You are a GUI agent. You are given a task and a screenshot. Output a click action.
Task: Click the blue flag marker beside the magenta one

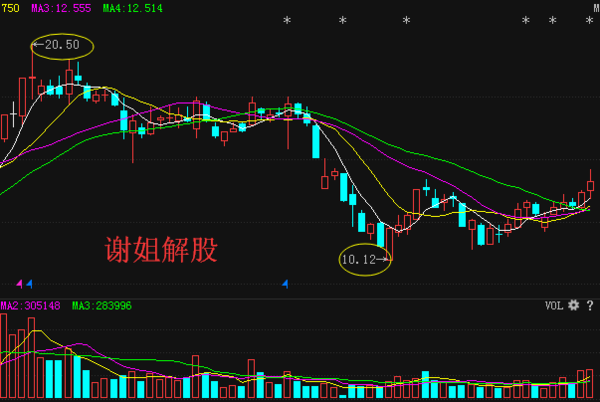(x=29, y=284)
